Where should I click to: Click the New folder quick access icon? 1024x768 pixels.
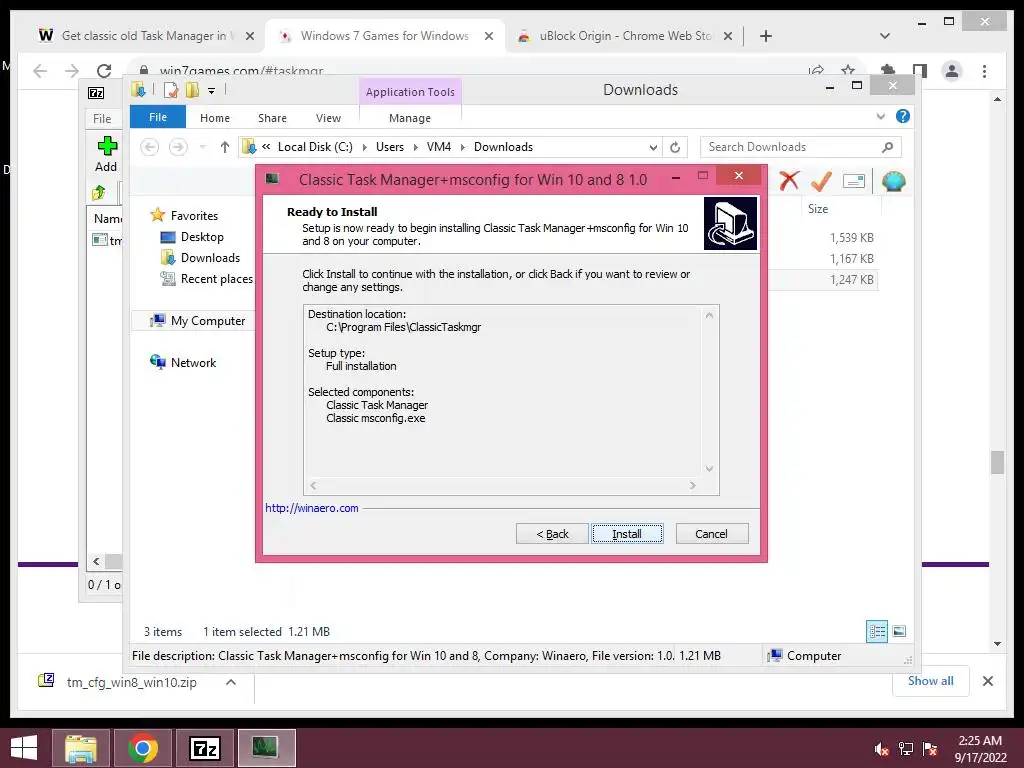click(x=192, y=90)
